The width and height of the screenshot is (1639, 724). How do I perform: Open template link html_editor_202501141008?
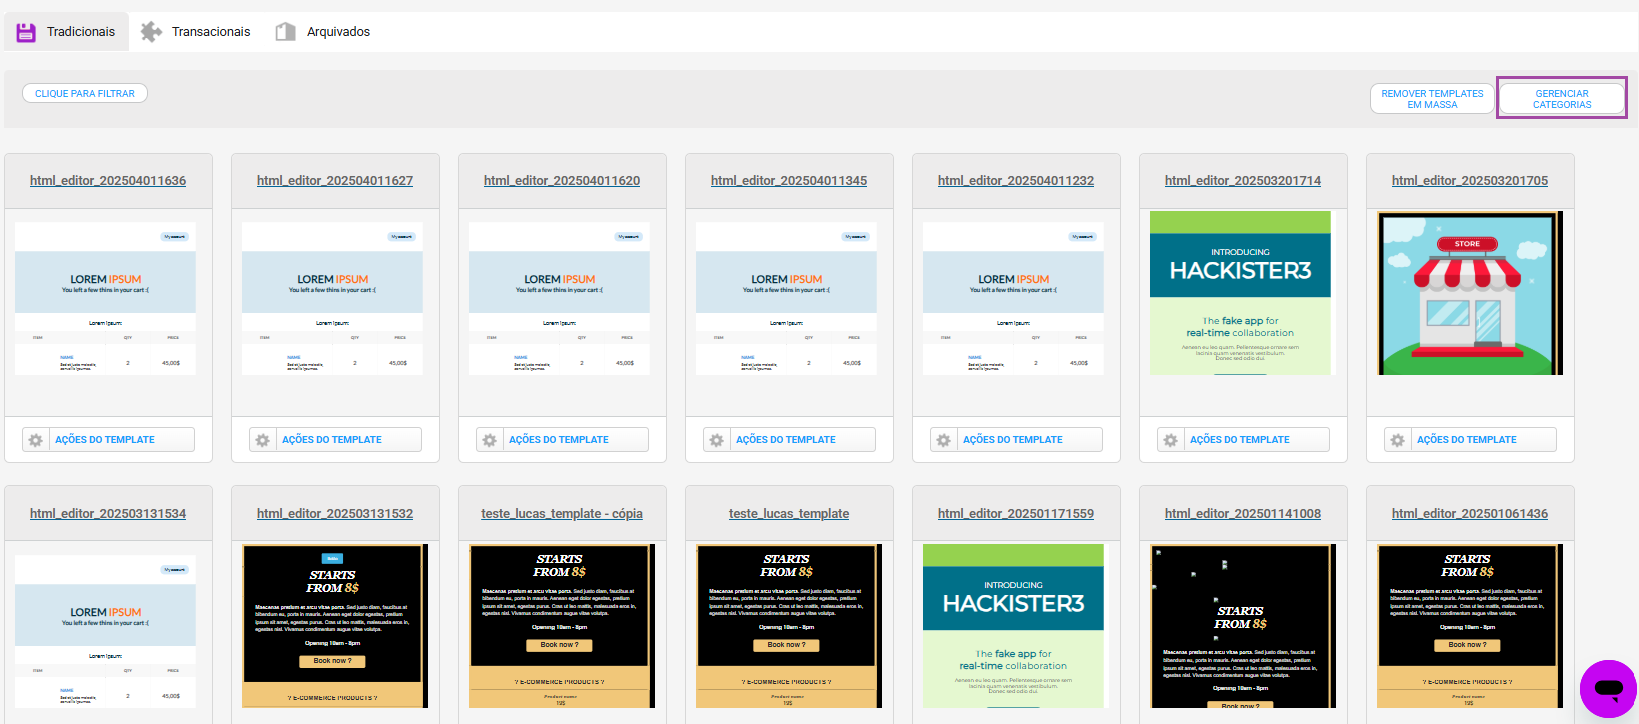click(x=1243, y=514)
